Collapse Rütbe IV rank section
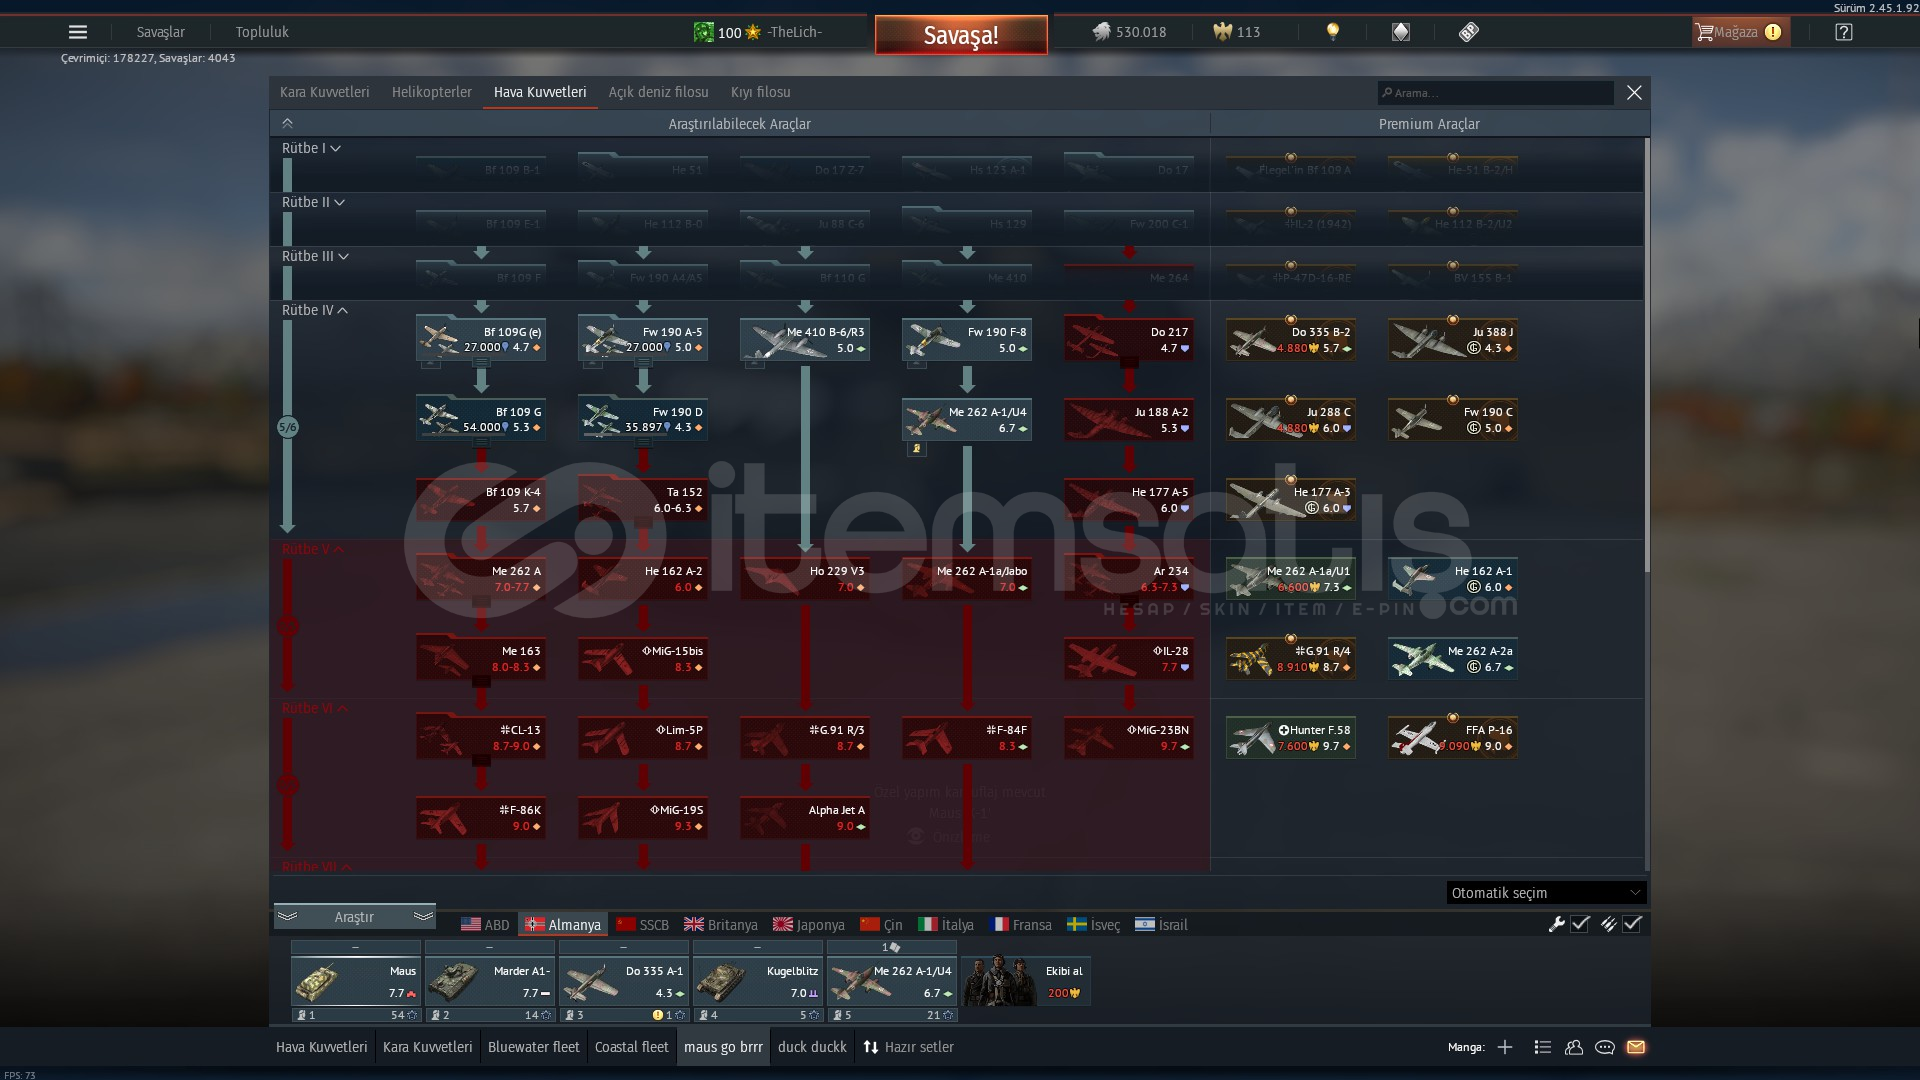This screenshot has height=1080, width=1920. 315,310
